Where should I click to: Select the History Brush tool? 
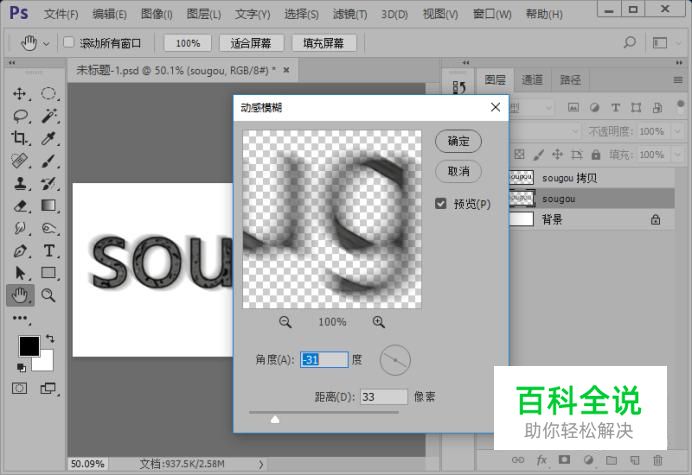point(49,183)
